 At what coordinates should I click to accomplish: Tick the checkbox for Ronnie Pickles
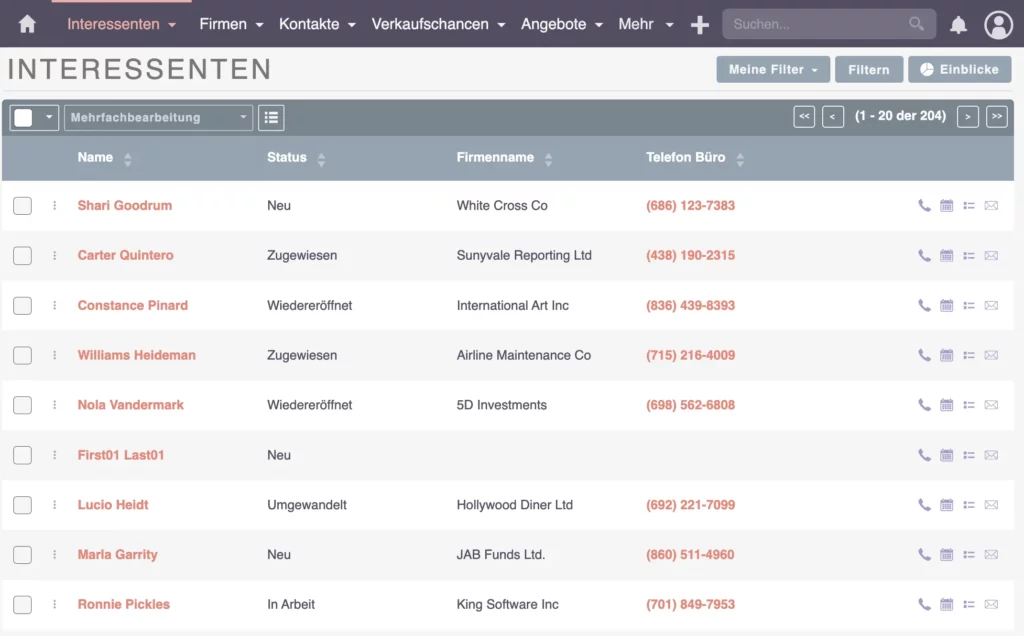tap(22, 604)
